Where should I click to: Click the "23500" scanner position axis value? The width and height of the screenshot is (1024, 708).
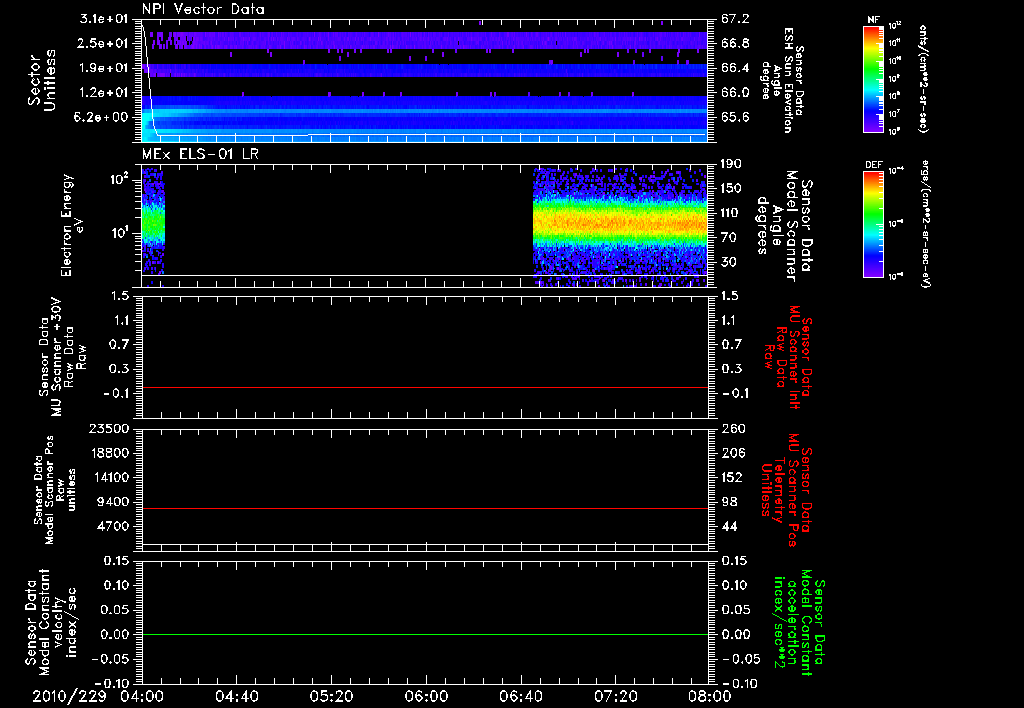pos(108,428)
